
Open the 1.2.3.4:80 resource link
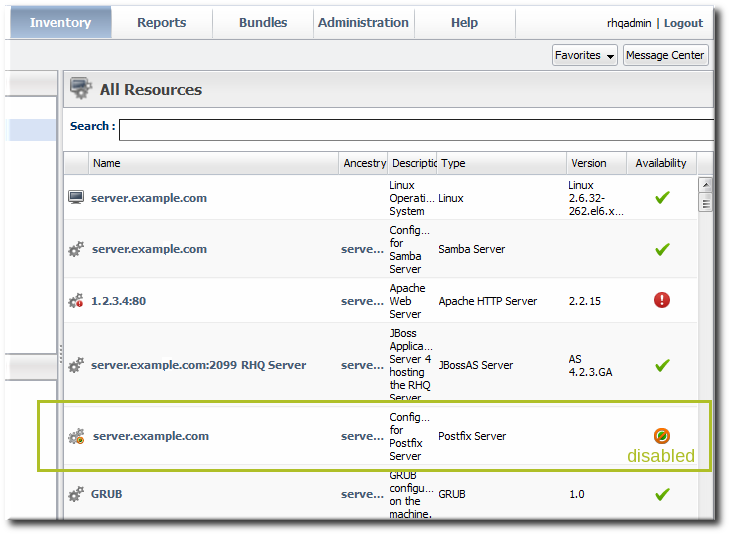point(118,301)
